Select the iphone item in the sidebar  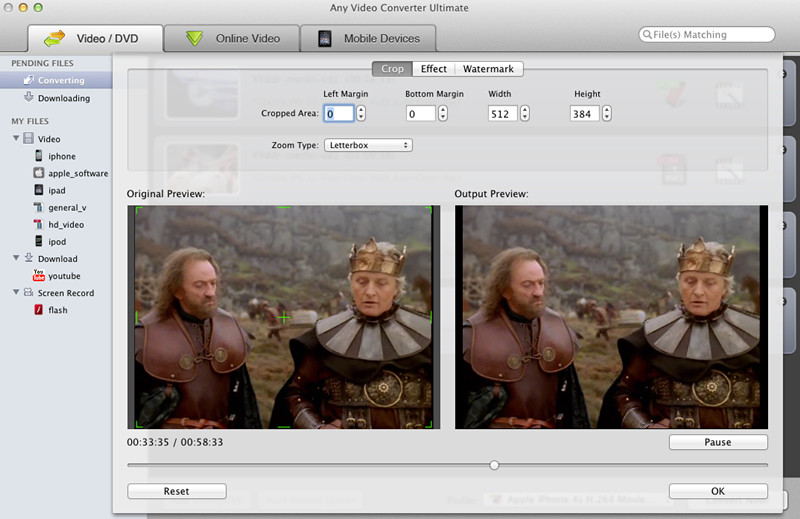pos(61,156)
